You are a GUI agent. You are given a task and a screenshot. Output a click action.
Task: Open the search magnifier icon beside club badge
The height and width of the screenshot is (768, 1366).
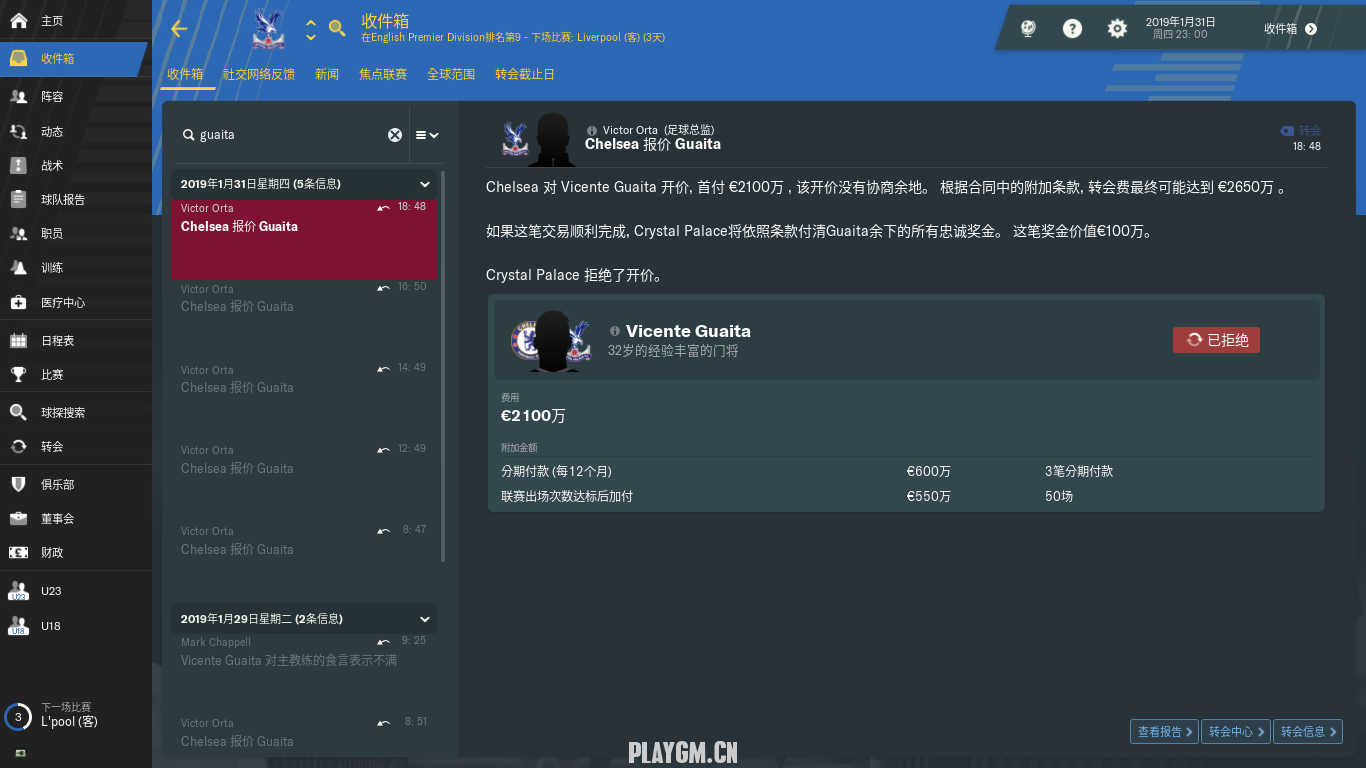point(338,28)
